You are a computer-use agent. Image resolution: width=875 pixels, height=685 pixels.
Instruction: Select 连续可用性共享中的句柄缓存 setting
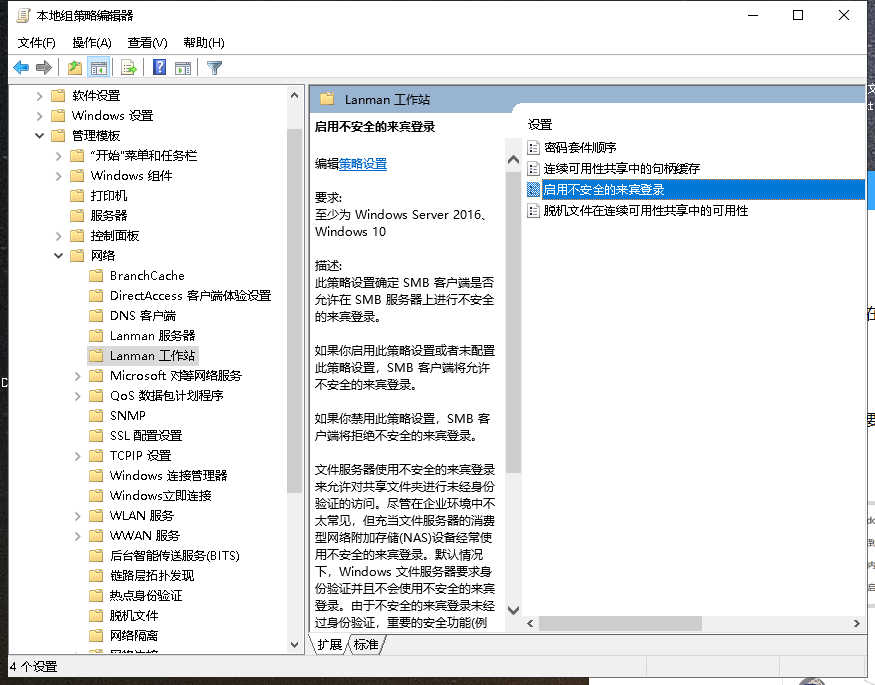[622, 168]
